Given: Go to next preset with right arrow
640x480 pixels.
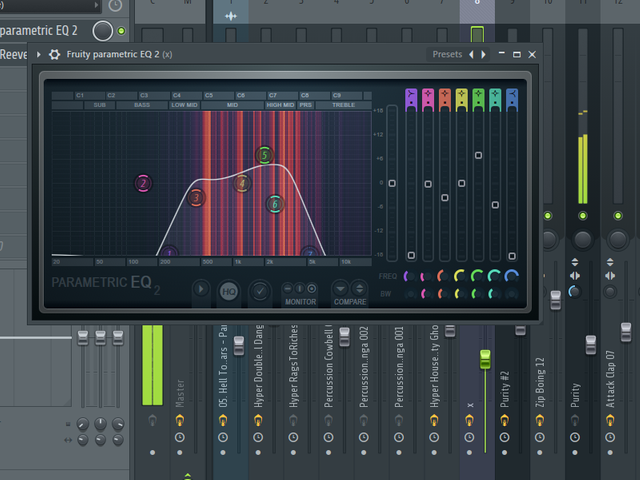Looking at the screenshot, I should coord(484,54).
